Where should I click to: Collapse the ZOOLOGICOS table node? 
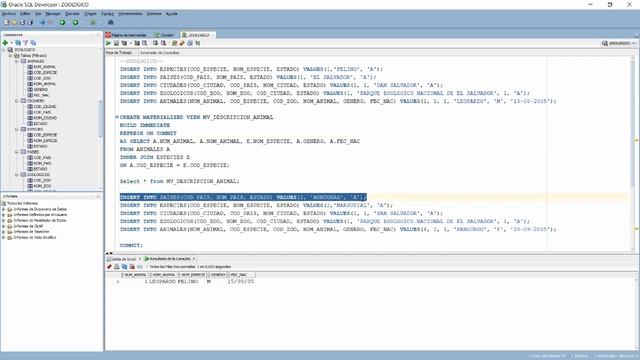pos(17,175)
